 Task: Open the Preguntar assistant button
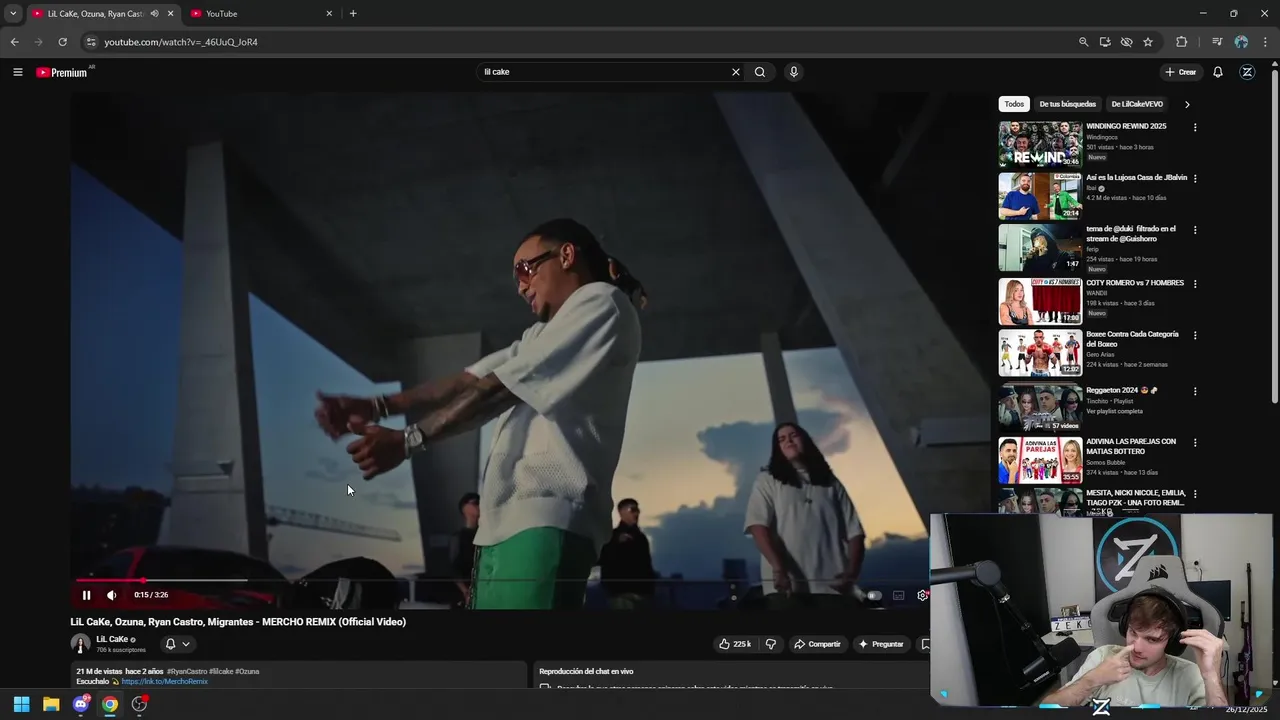pyautogui.click(x=881, y=644)
